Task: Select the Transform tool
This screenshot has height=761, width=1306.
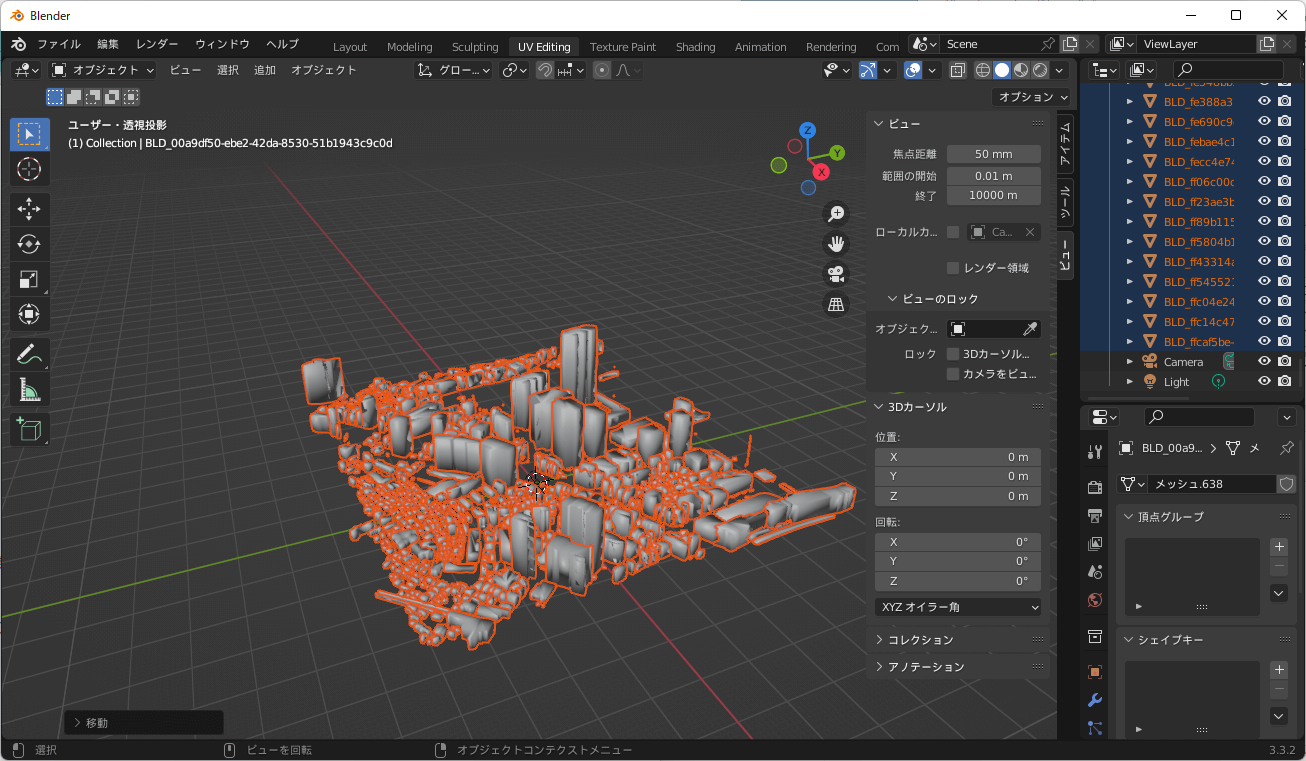Action: click(x=29, y=314)
